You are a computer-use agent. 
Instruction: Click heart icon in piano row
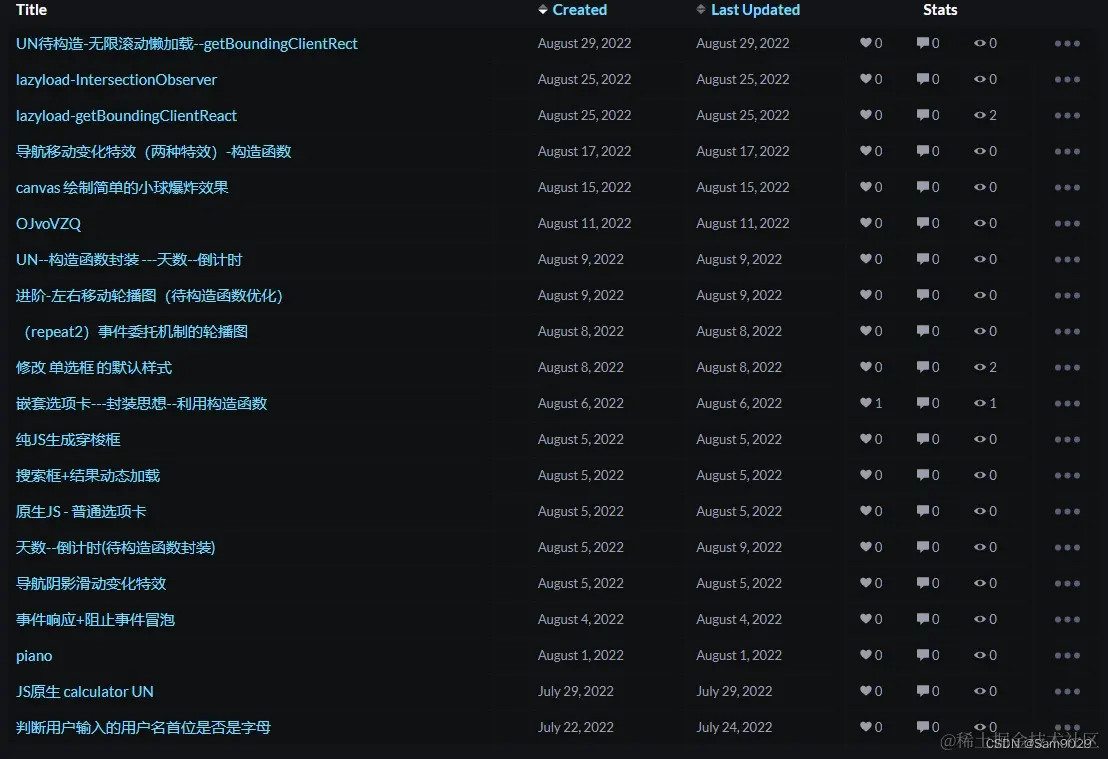coord(866,655)
